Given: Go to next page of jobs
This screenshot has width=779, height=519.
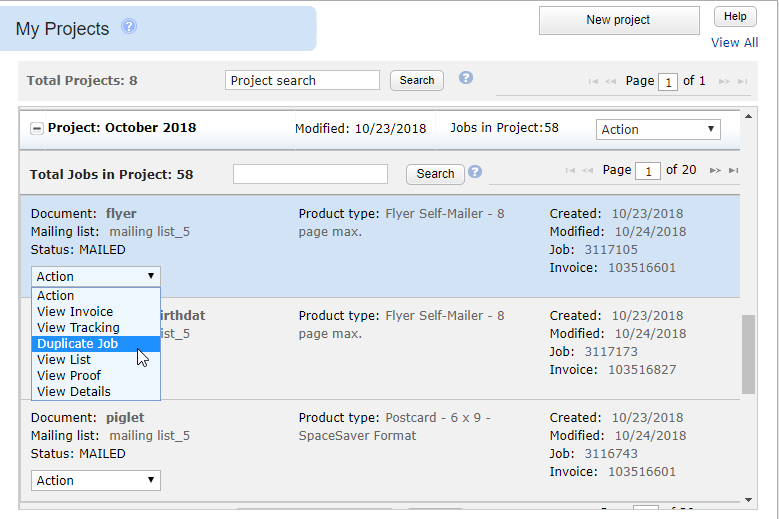Looking at the screenshot, I should coord(714,171).
